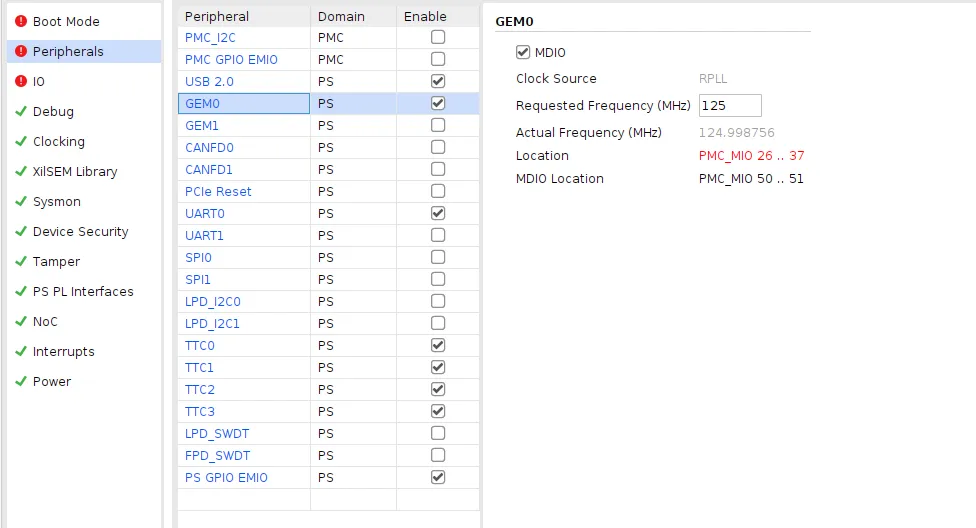Screen dimensions: 976x528
Task: Click the red error icon next to Peripherals
Action: point(21,51)
